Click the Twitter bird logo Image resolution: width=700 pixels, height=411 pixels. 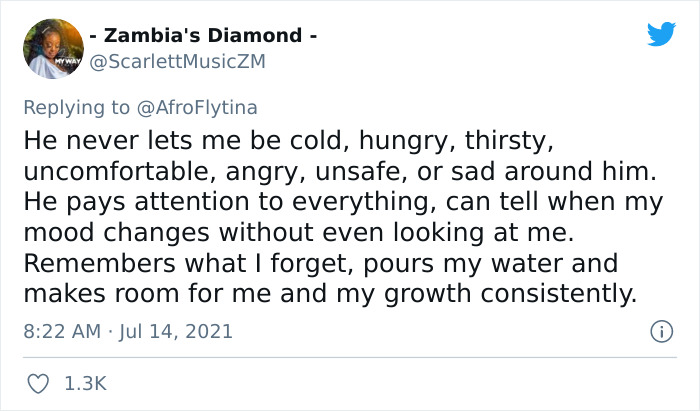[661, 35]
